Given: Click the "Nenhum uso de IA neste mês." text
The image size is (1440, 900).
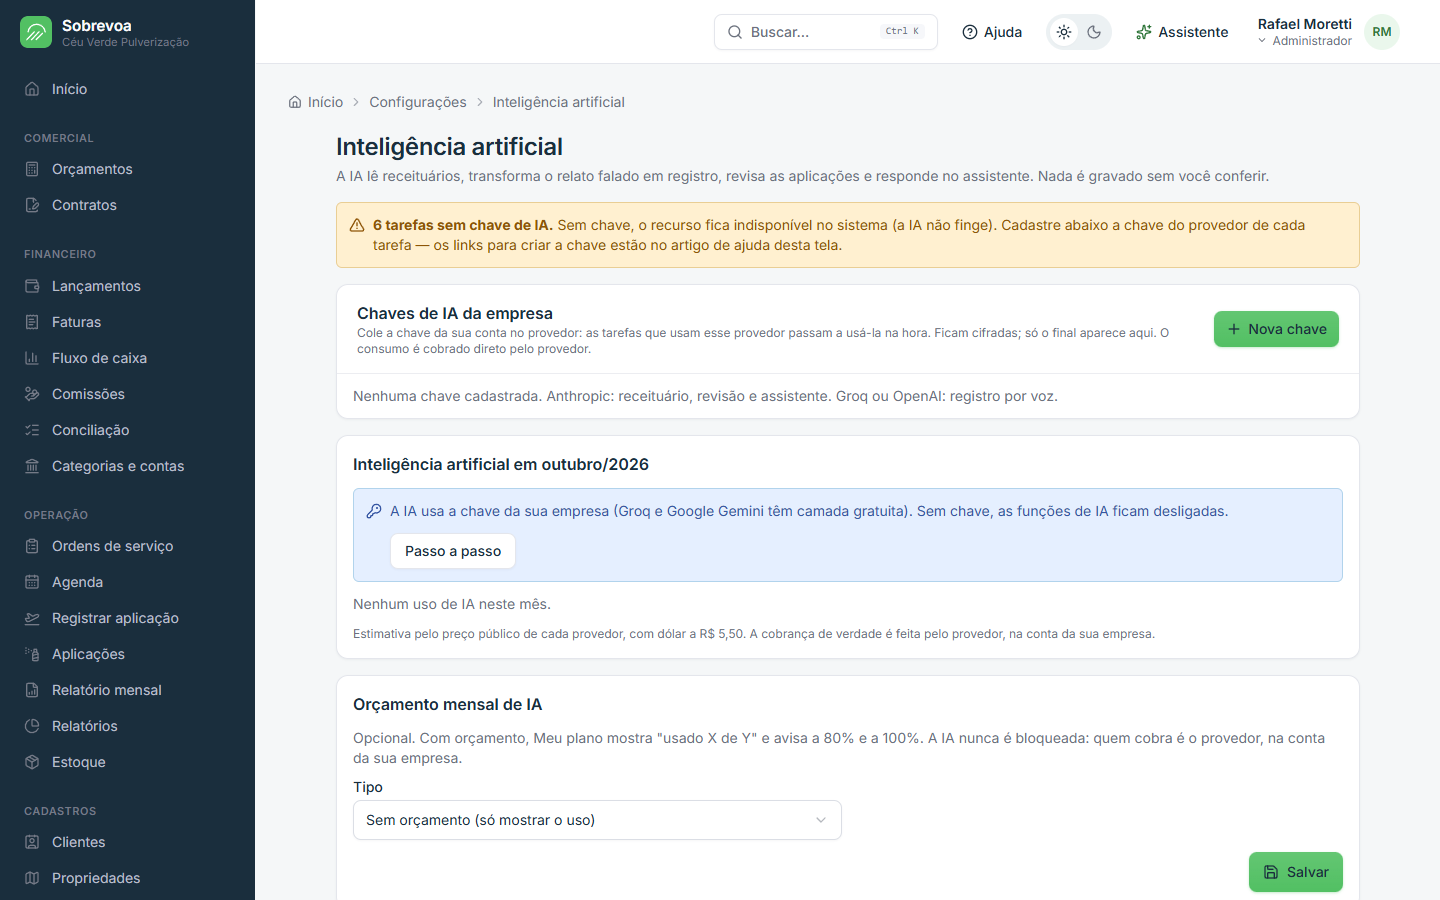Looking at the screenshot, I should 452,604.
